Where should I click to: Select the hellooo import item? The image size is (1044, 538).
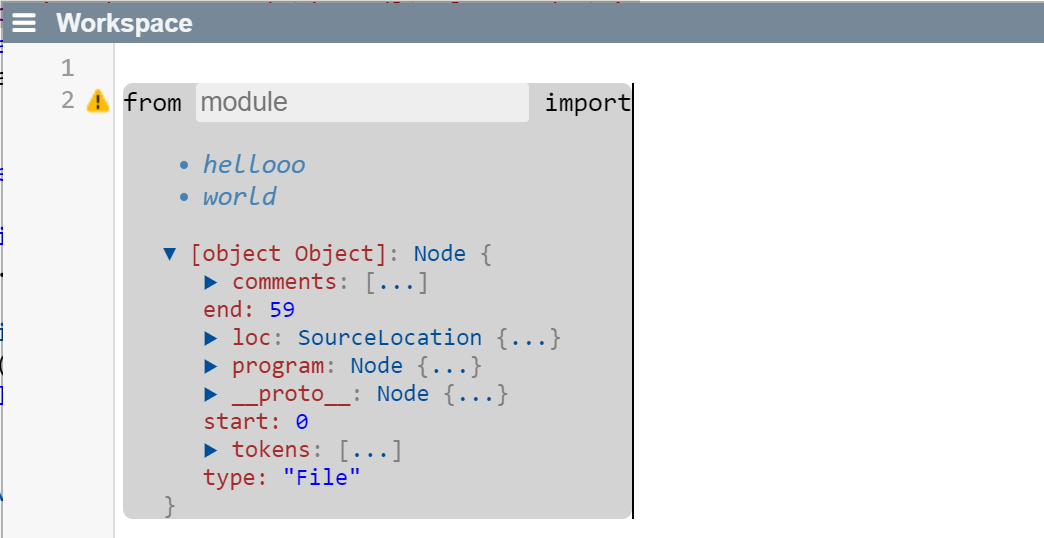pos(254,165)
